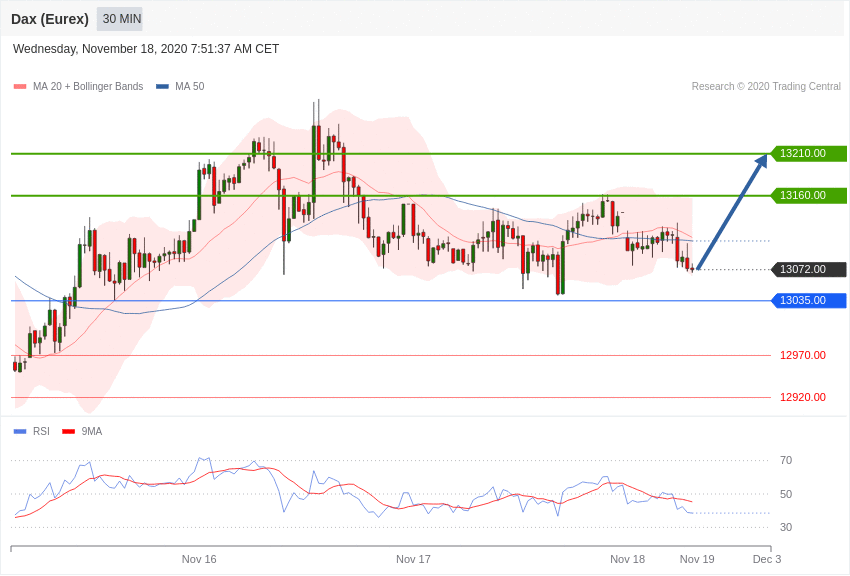Click the Dec 3 date axis label
Viewport: 850px width, 576px height.
tap(767, 559)
